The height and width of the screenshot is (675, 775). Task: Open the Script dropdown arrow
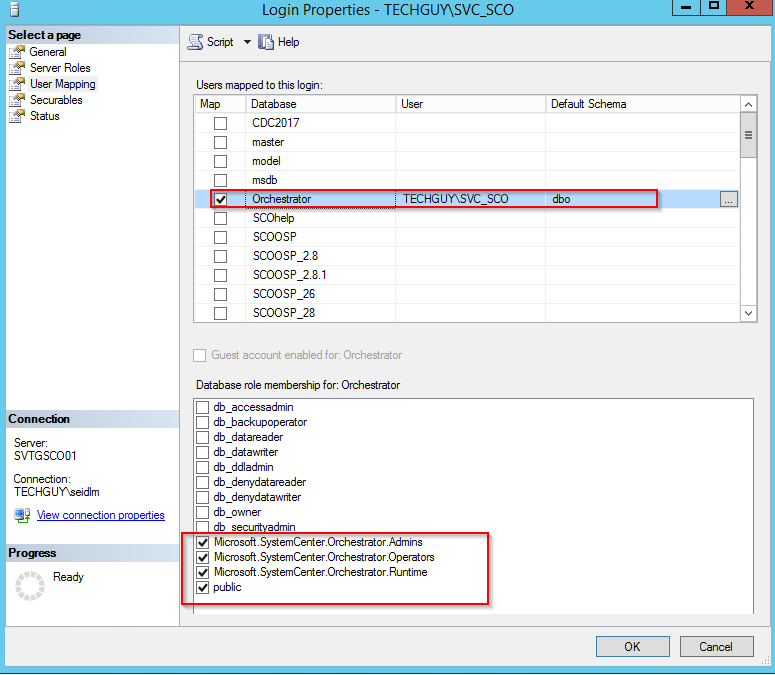[x=247, y=42]
